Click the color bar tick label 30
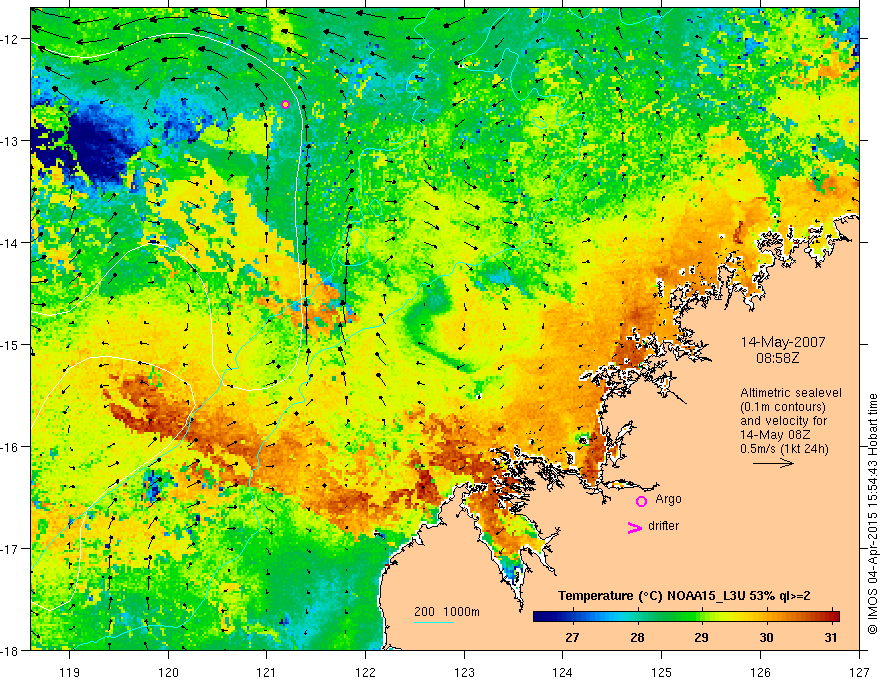880x680 pixels. (x=767, y=637)
